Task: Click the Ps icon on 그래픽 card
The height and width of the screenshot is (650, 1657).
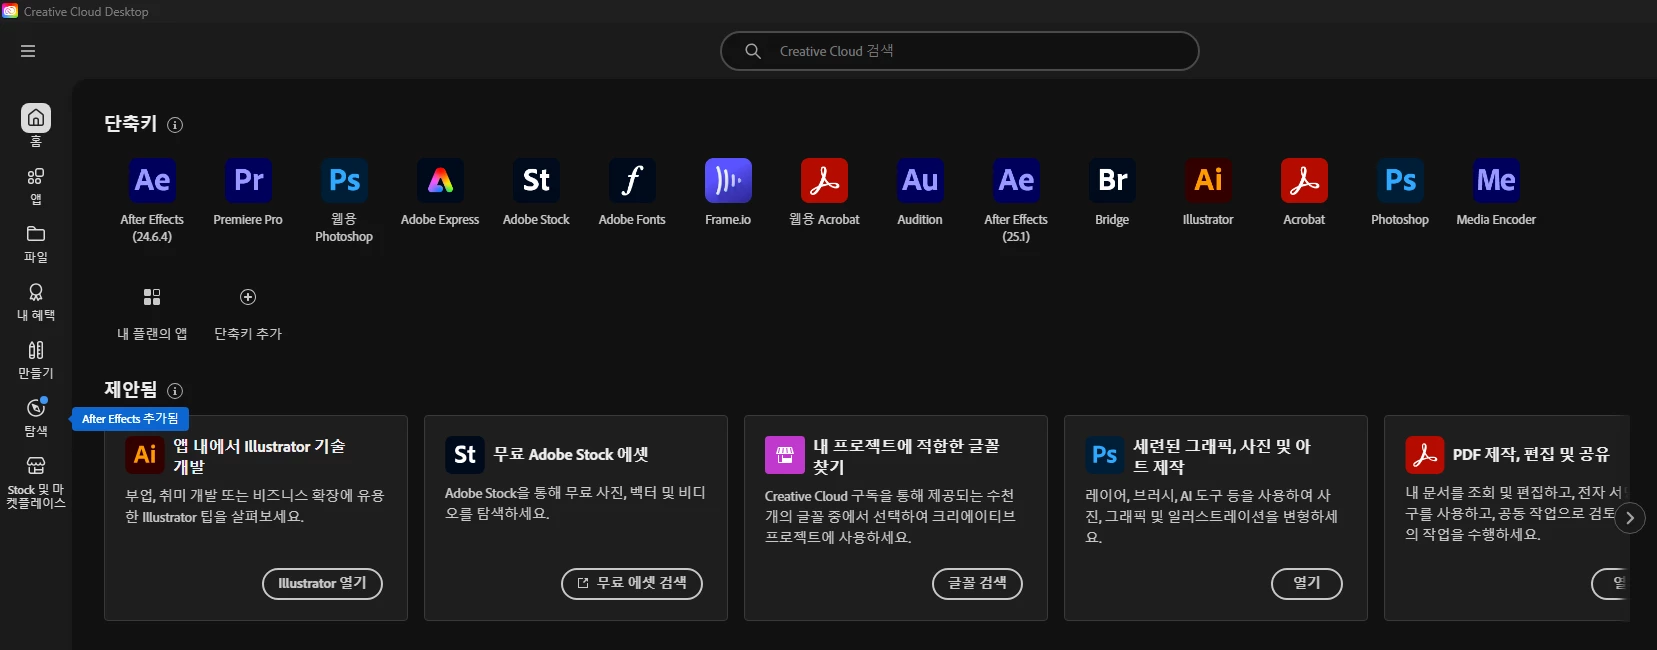Action: 1105,455
